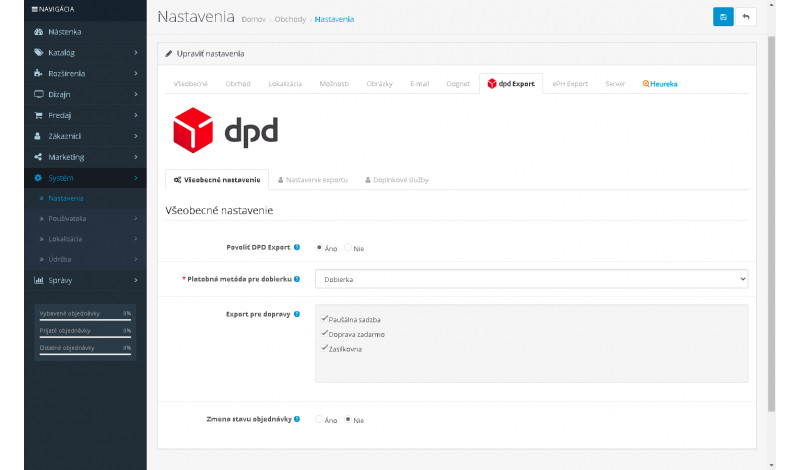Select Áno for Povoliť DPD Export
The width and height of the screenshot is (800, 470).
(x=319, y=248)
